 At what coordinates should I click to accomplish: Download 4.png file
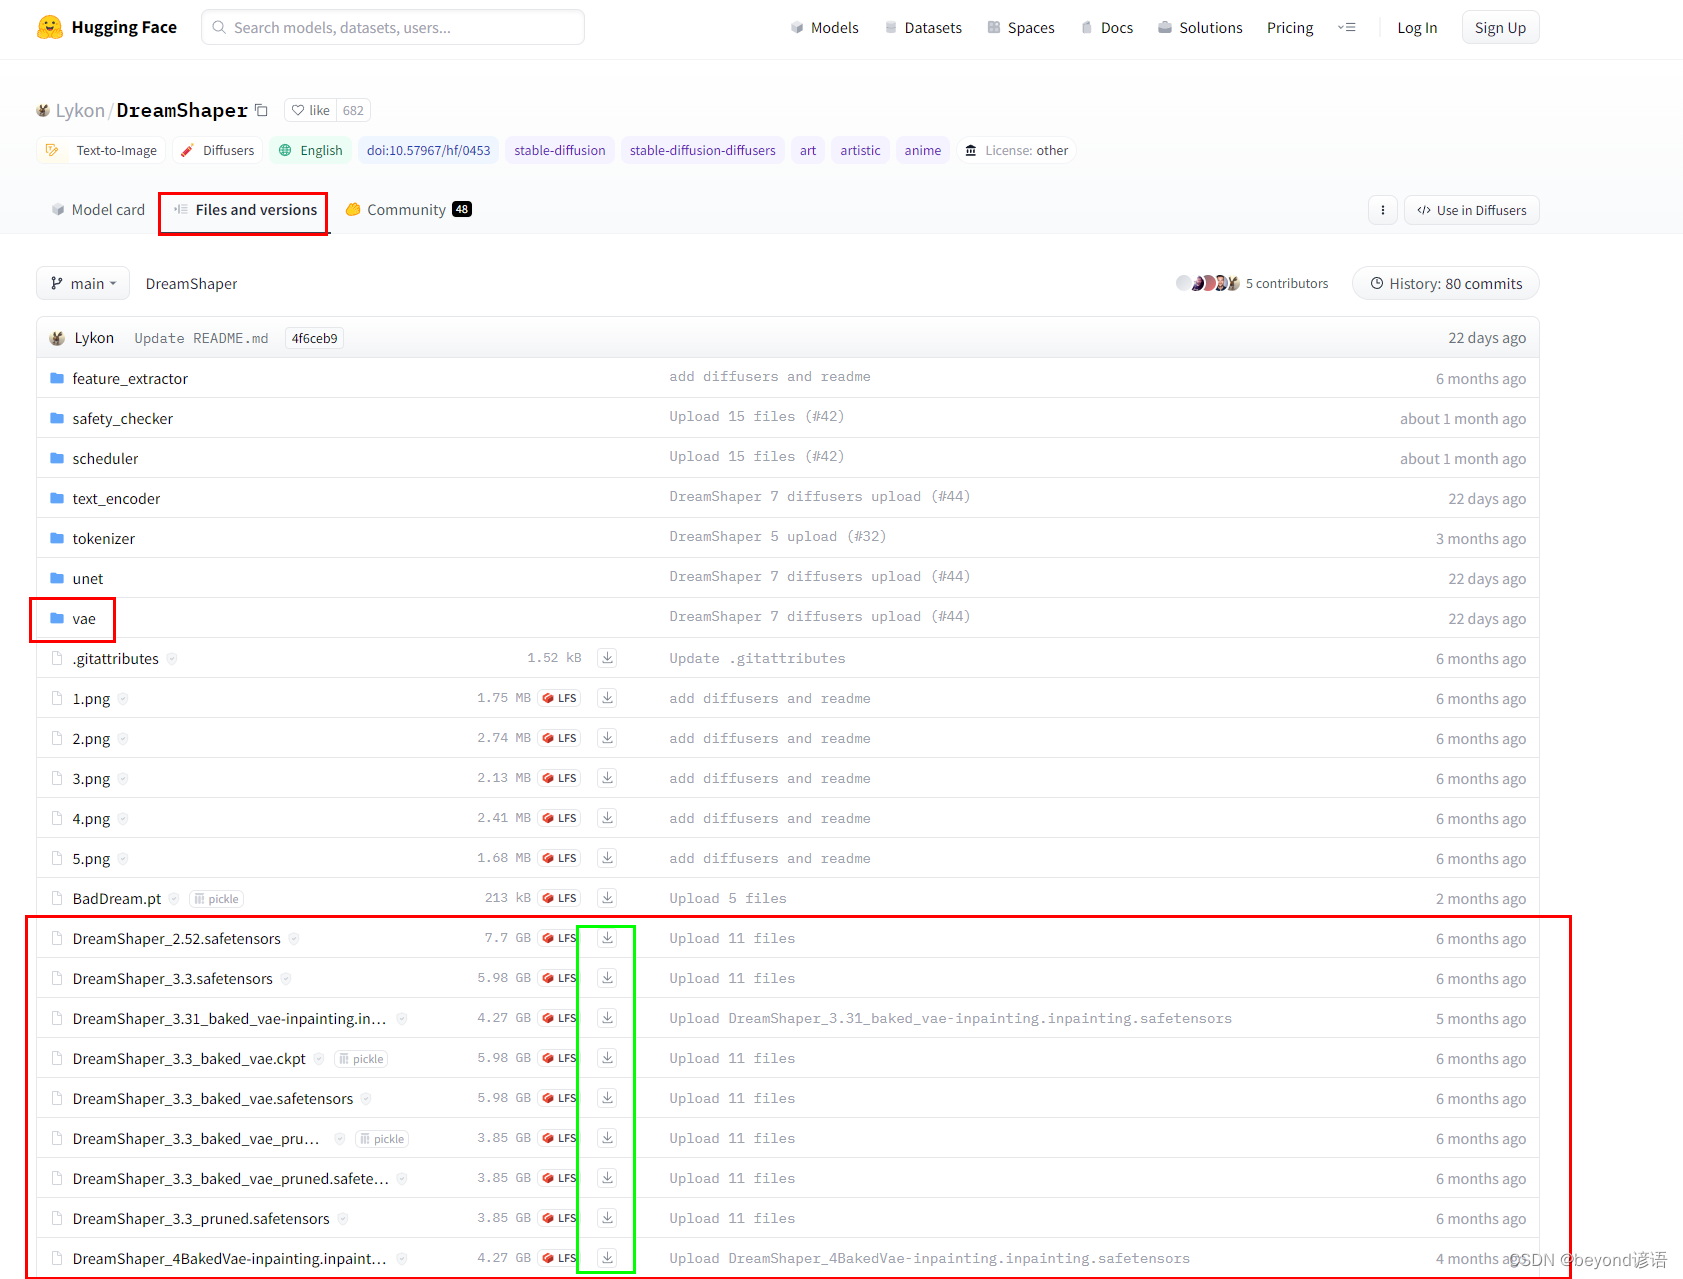(607, 818)
